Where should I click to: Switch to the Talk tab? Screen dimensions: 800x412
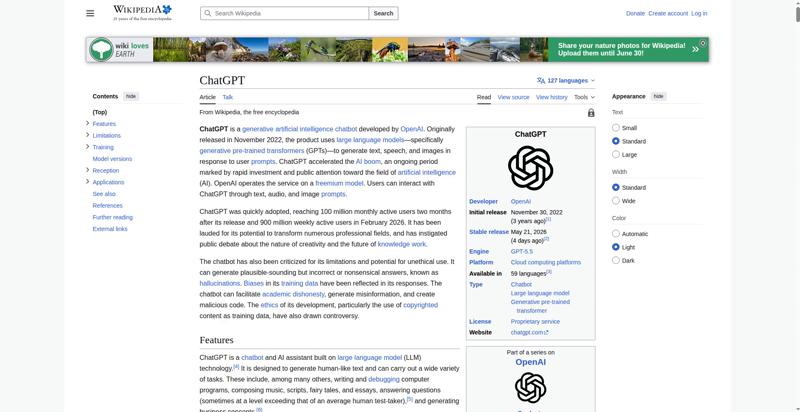pyautogui.click(x=228, y=97)
